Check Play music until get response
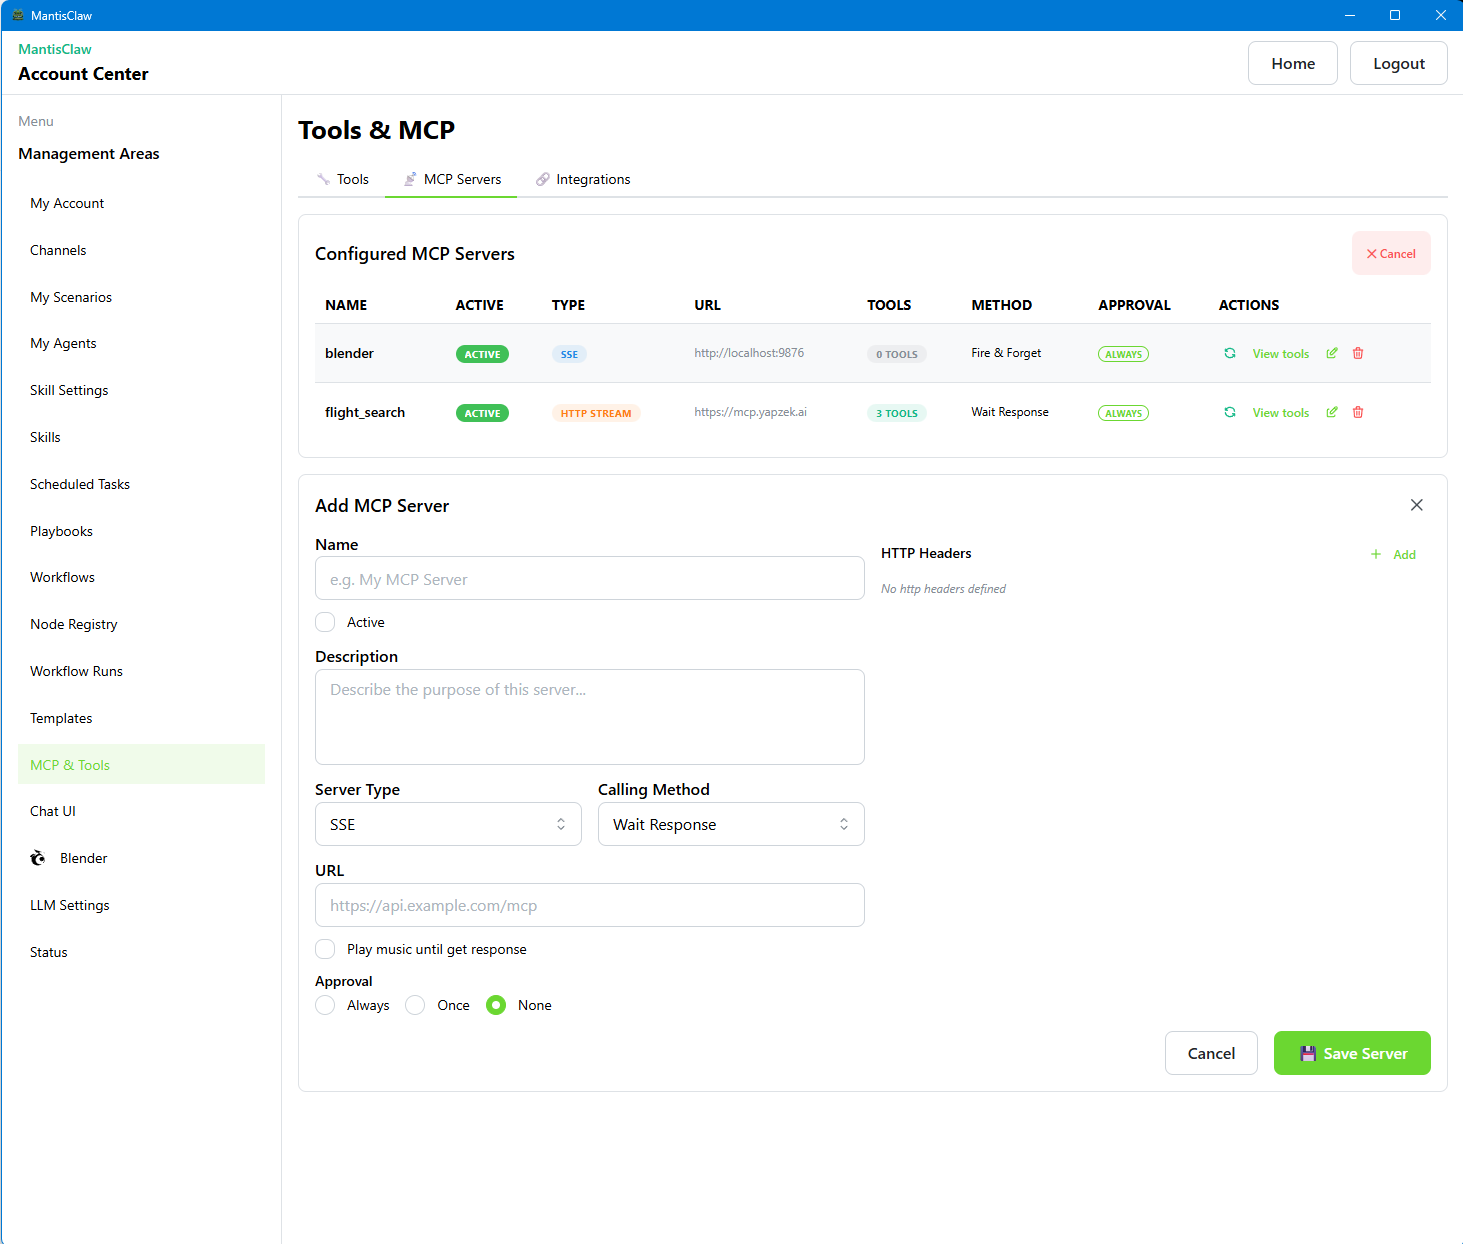The width and height of the screenshot is (1463, 1244). click(x=325, y=949)
